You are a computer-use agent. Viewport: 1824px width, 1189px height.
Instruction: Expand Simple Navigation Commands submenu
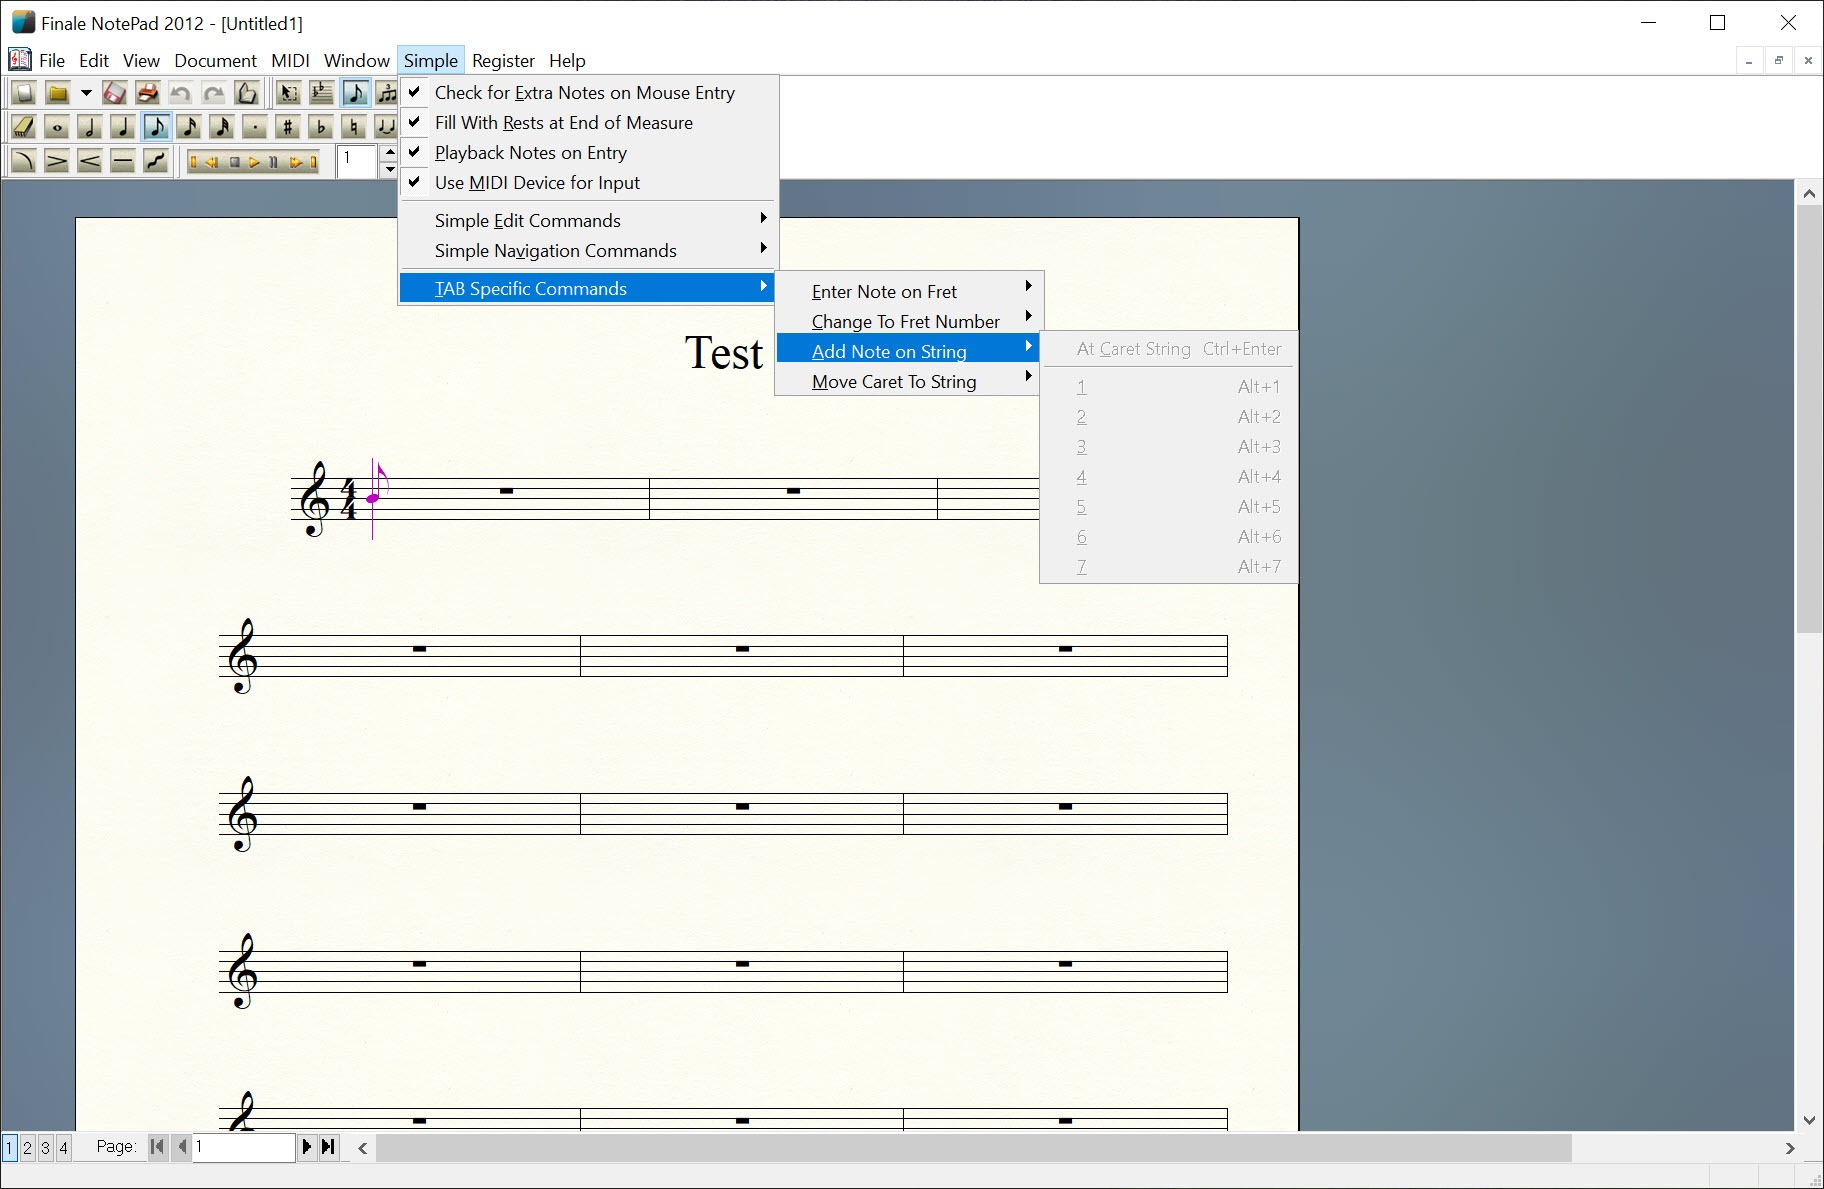[588, 251]
